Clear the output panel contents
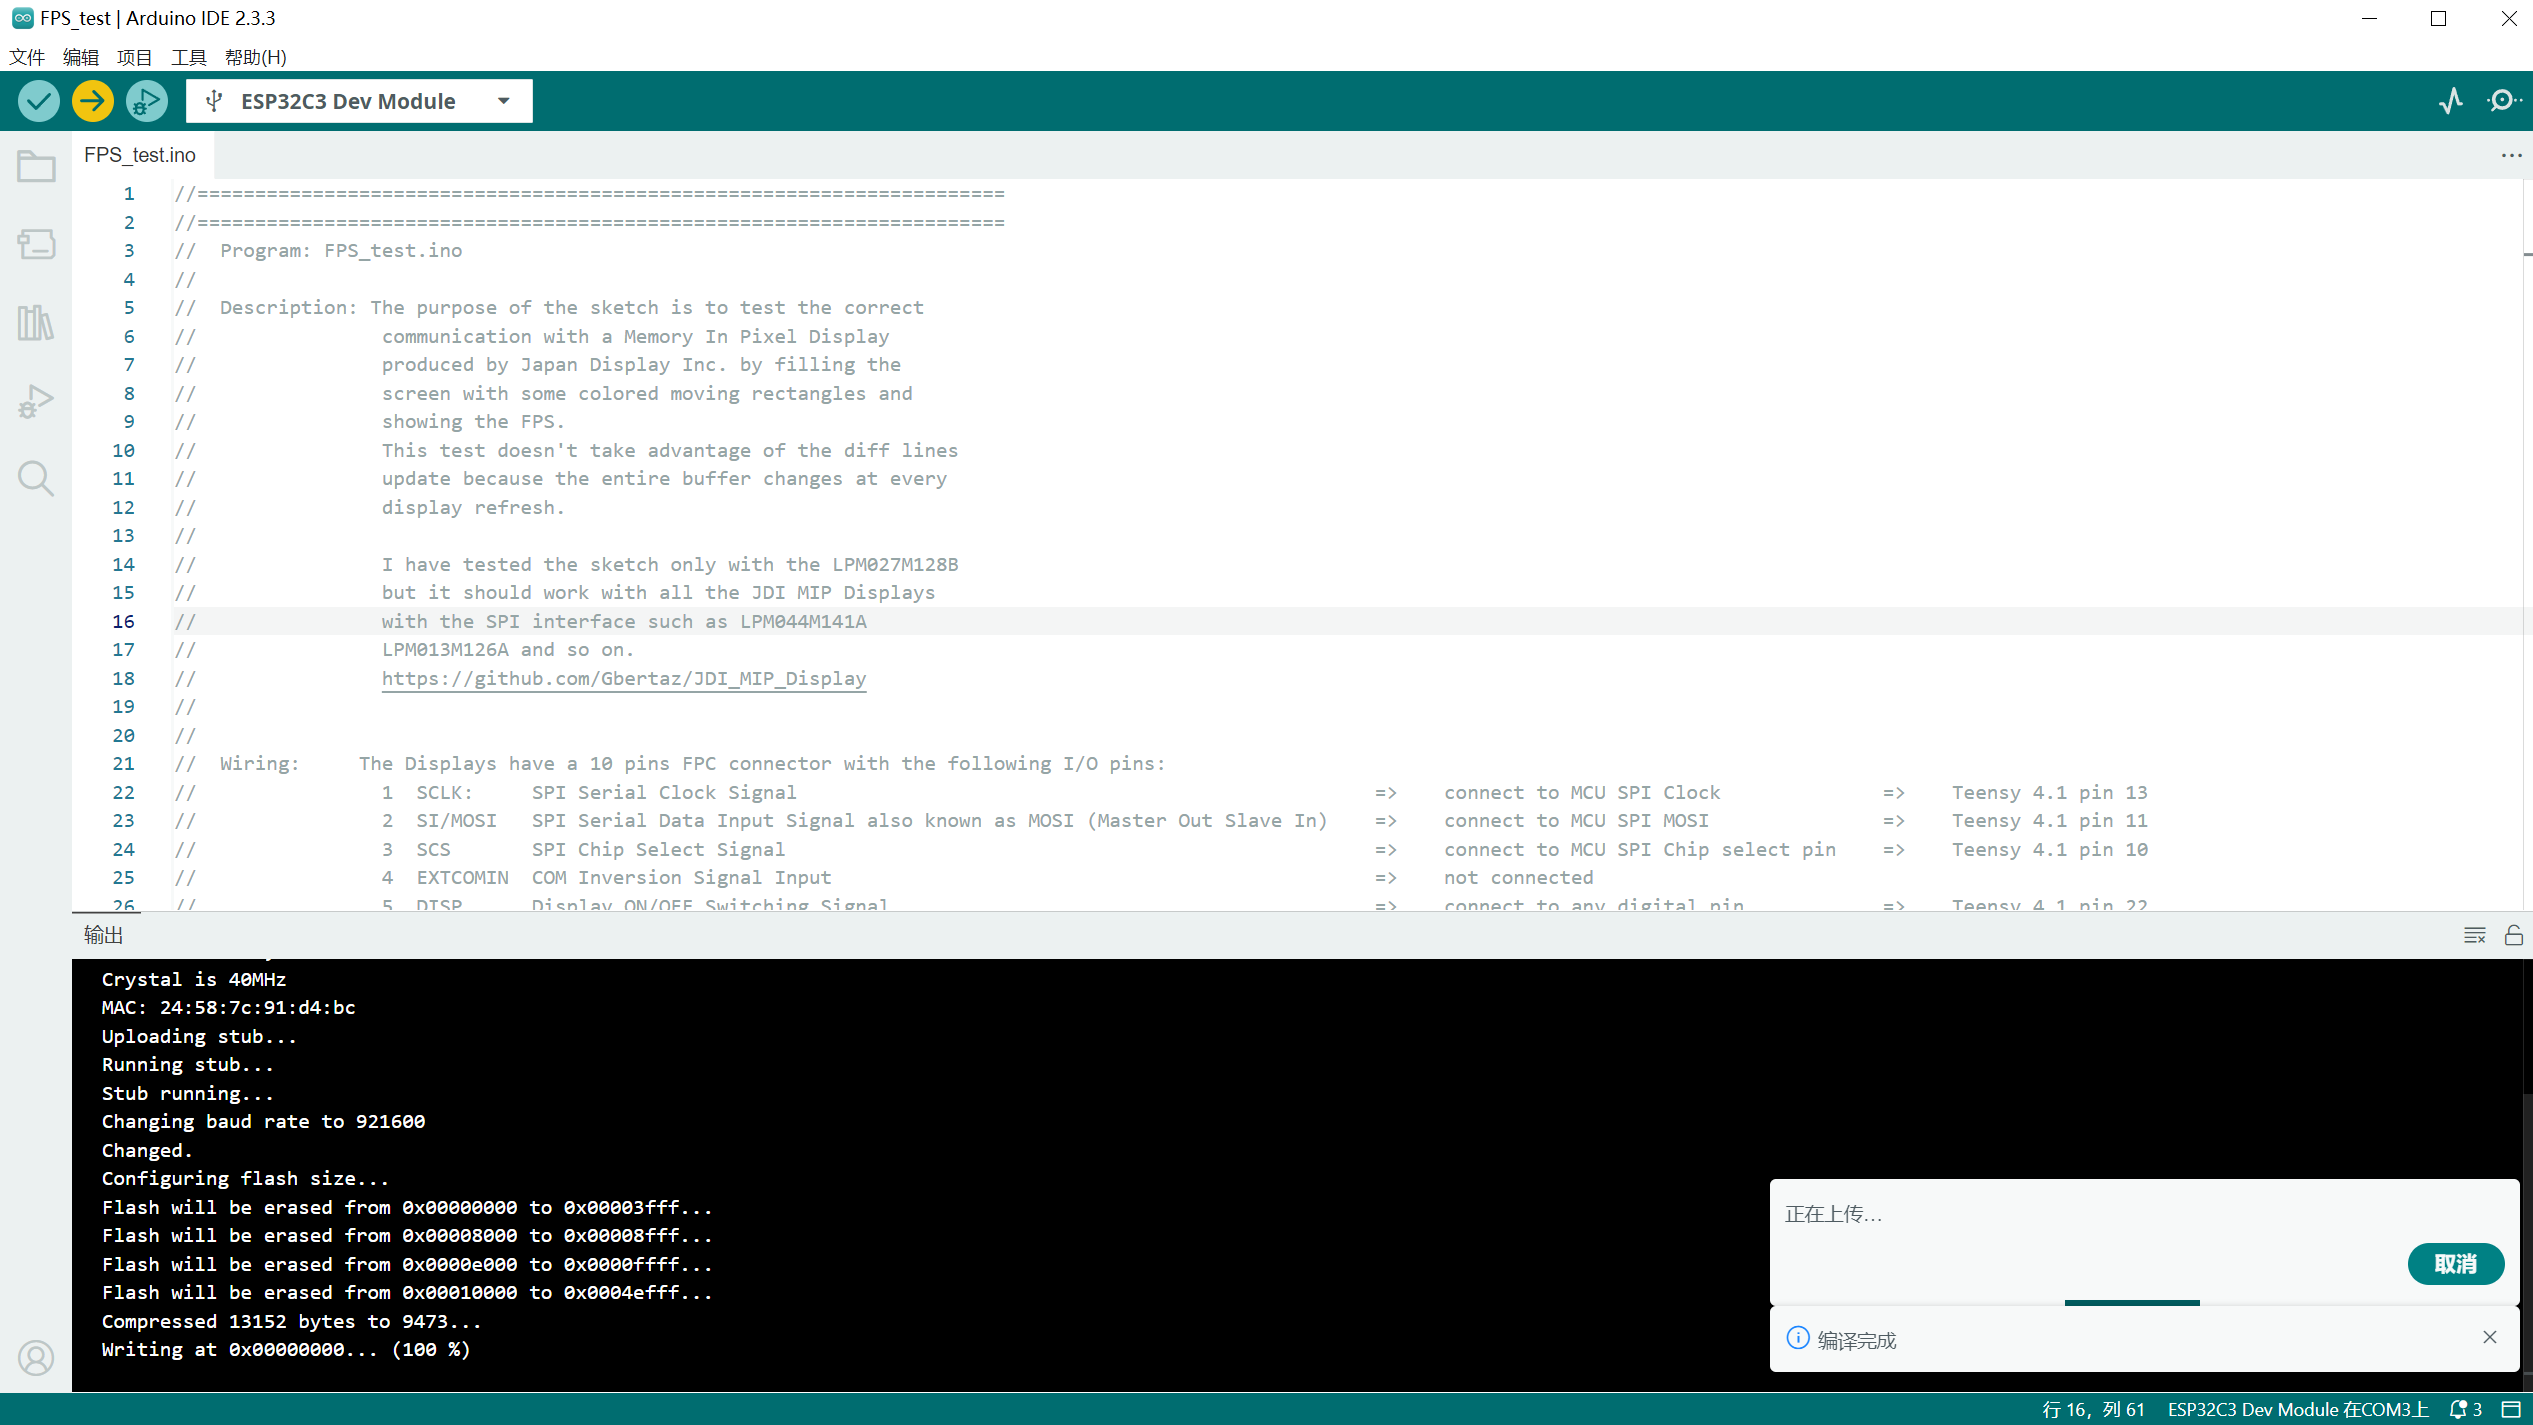Viewport: 2533px width, 1425px height. [x=2475, y=935]
